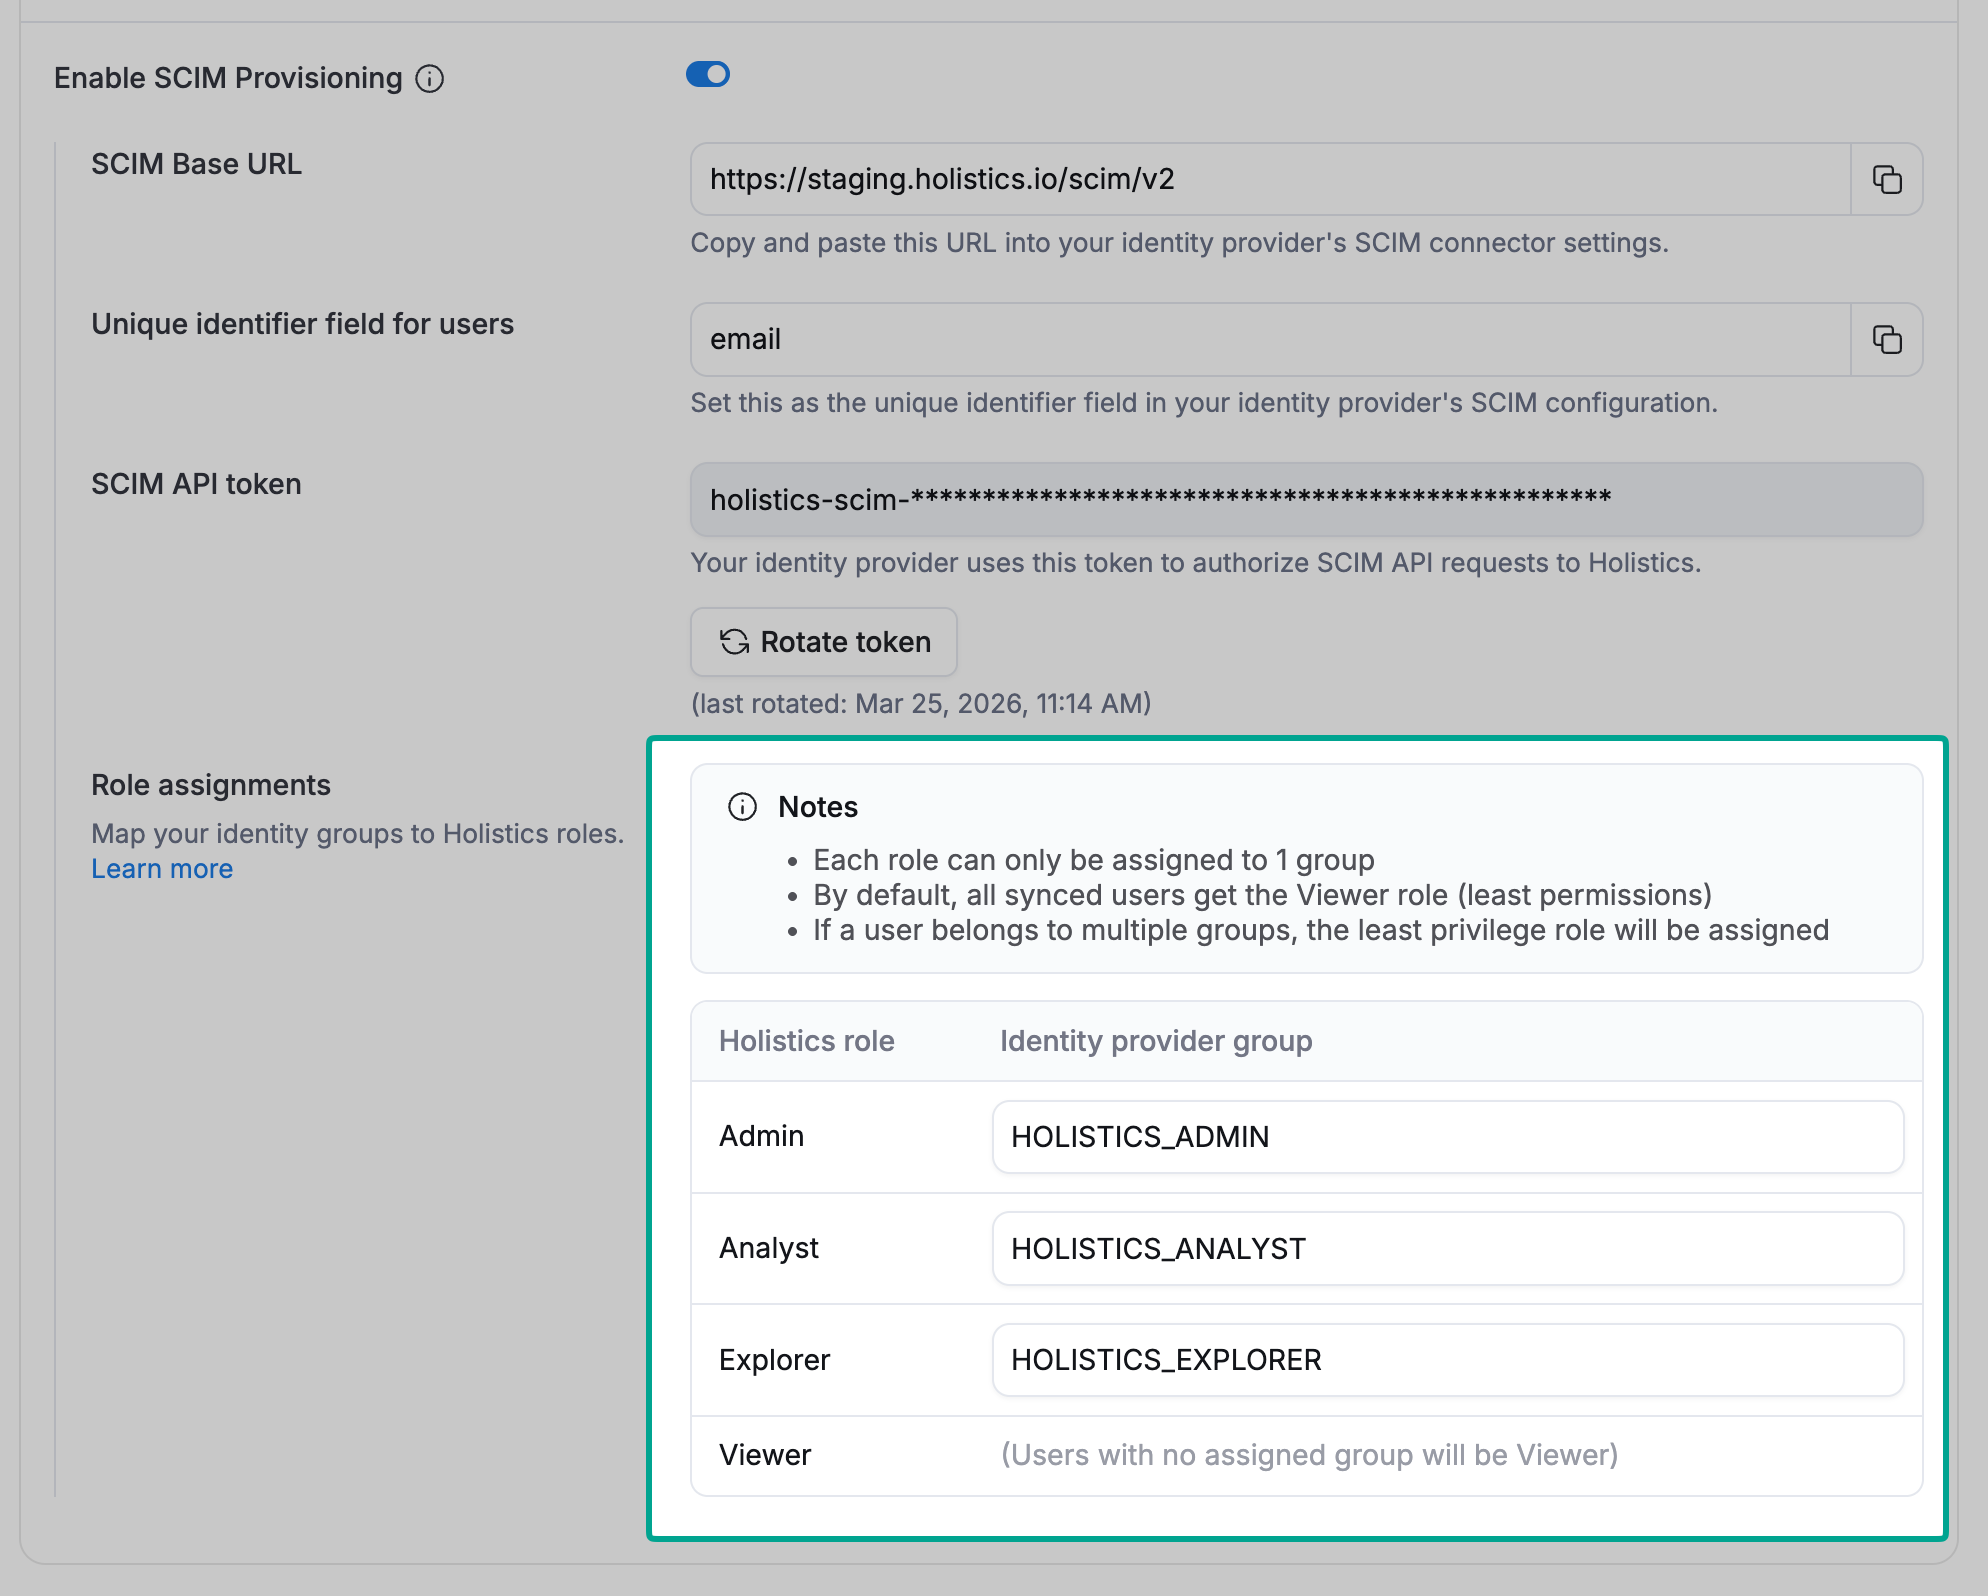Viewport: 1988px width, 1596px height.
Task: Click the rotate arrows icon on Rotate token
Action: 733,642
